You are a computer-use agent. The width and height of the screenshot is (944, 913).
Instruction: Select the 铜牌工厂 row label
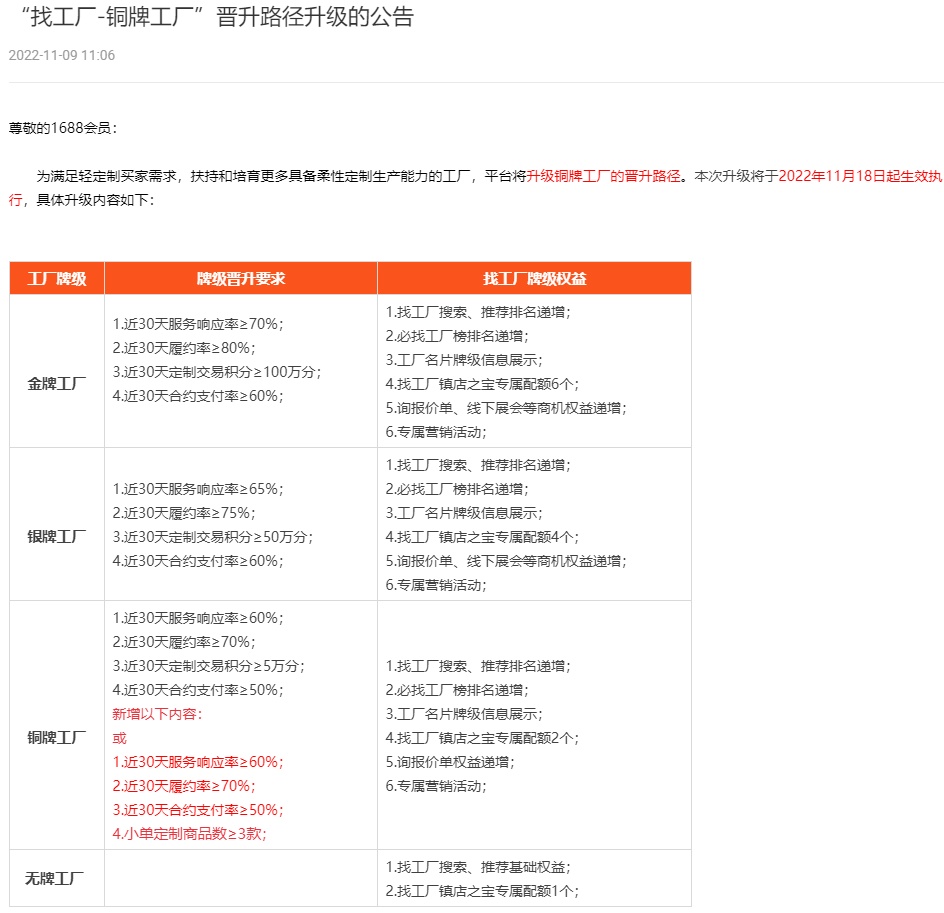(x=57, y=737)
